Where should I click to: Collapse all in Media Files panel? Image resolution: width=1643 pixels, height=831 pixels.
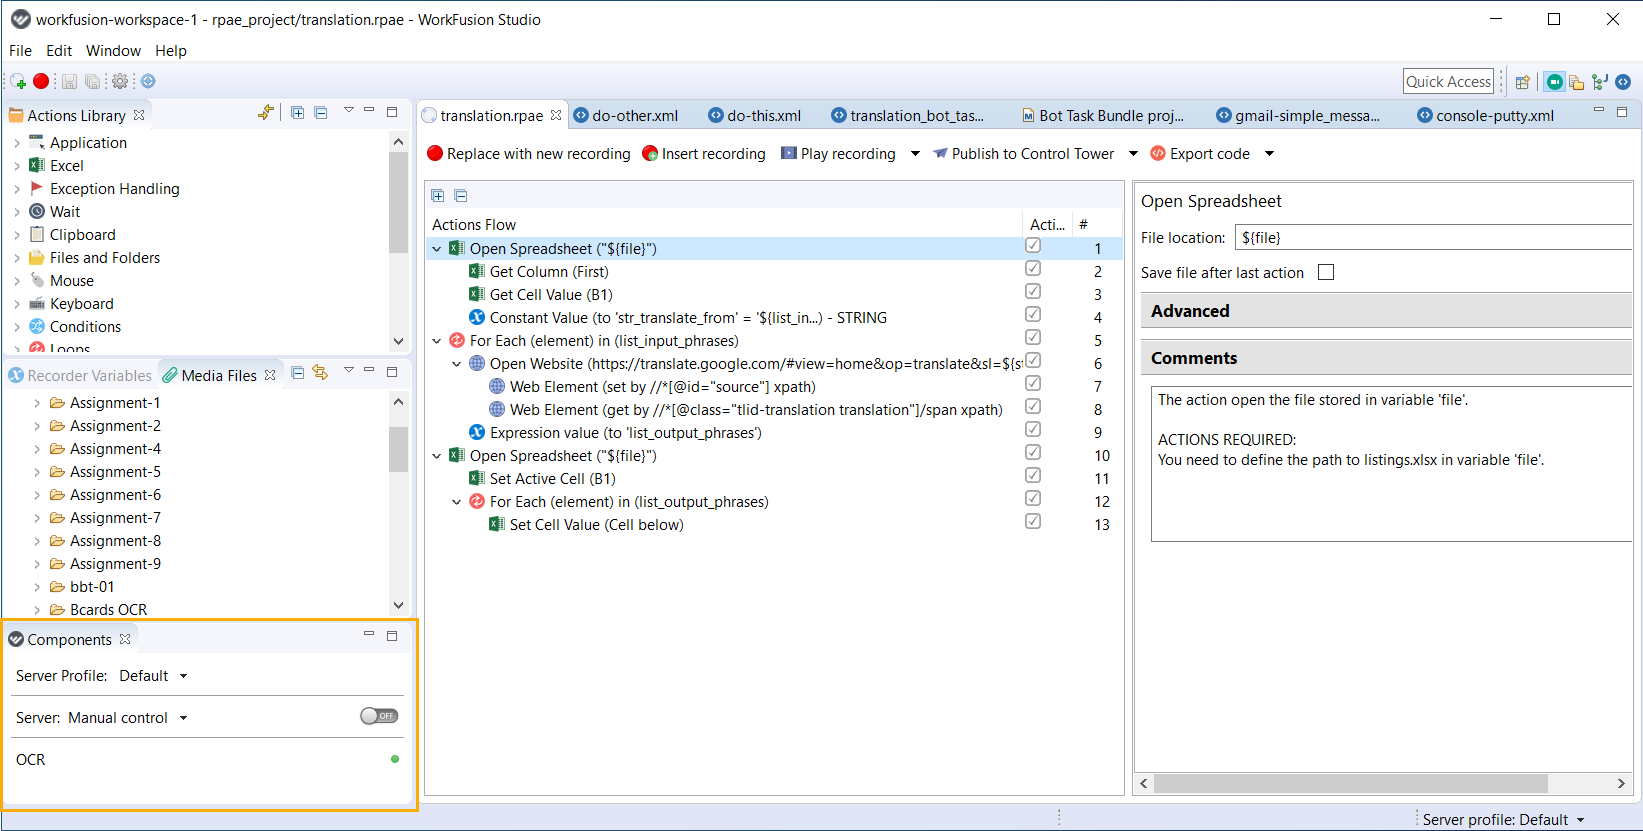tap(297, 373)
